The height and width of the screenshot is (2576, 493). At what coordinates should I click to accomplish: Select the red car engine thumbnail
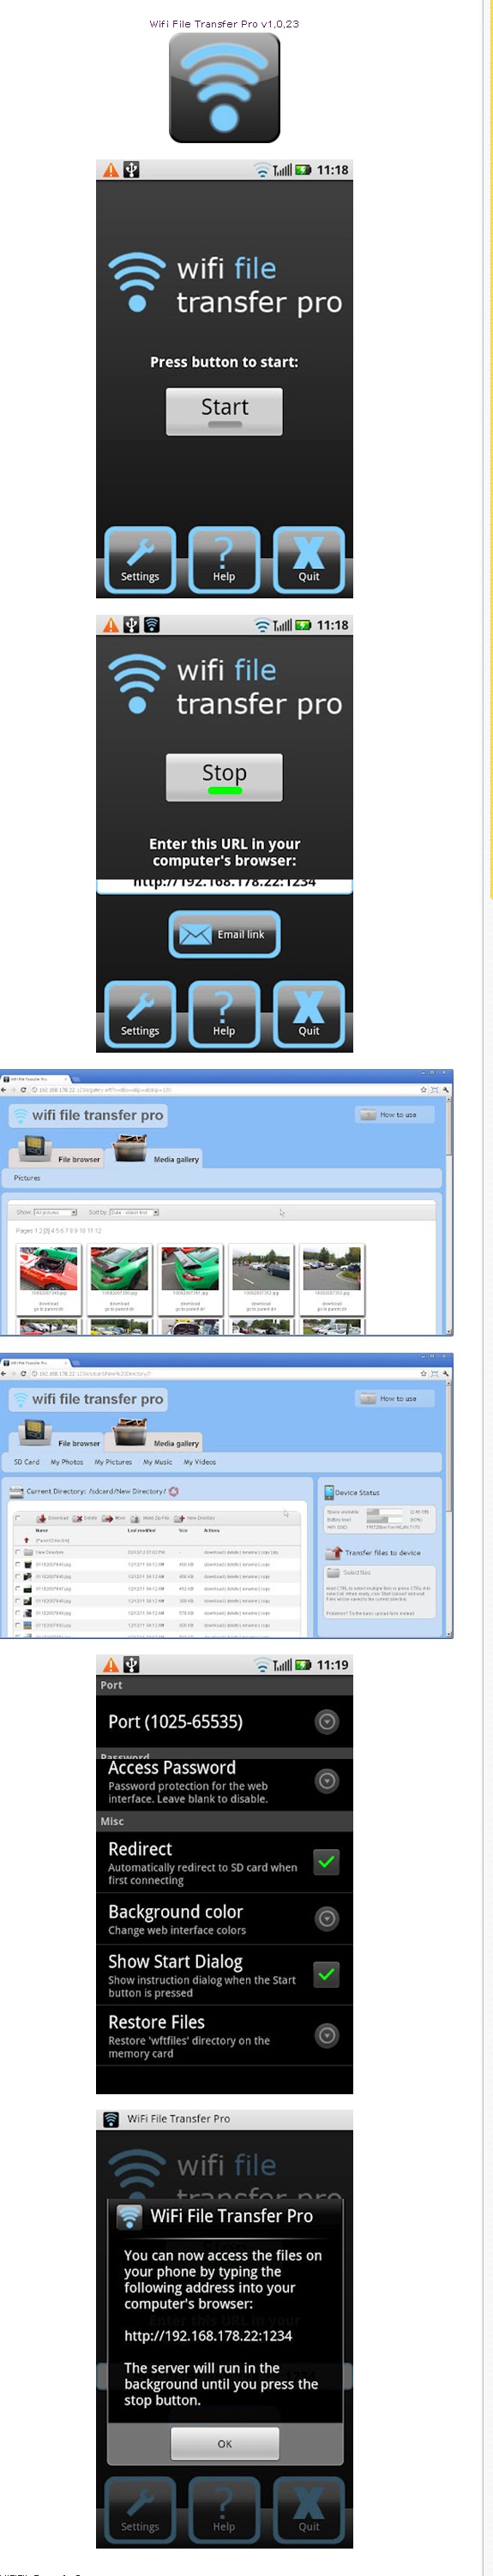(49, 1269)
